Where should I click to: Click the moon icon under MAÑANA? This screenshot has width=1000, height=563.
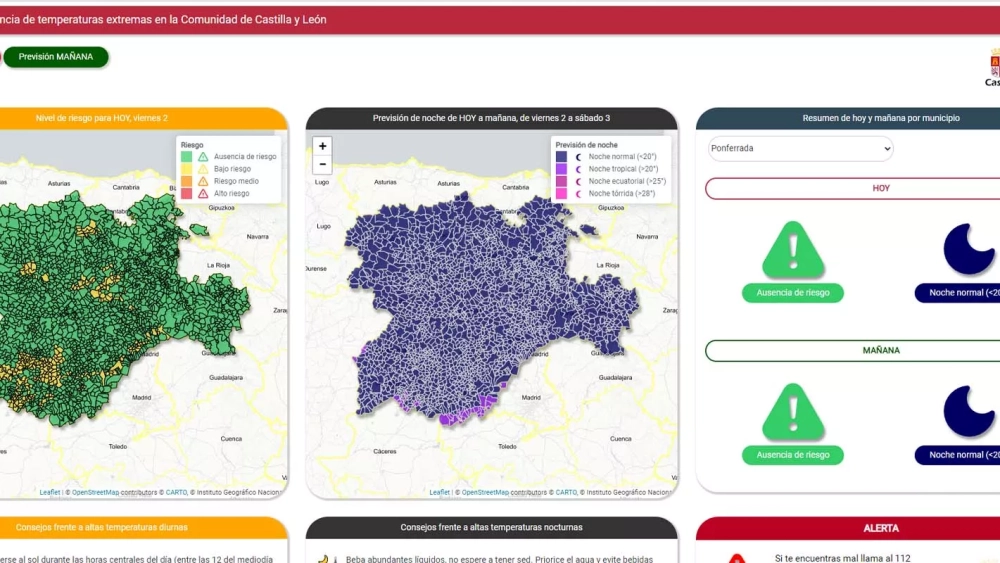[x=969, y=412]
